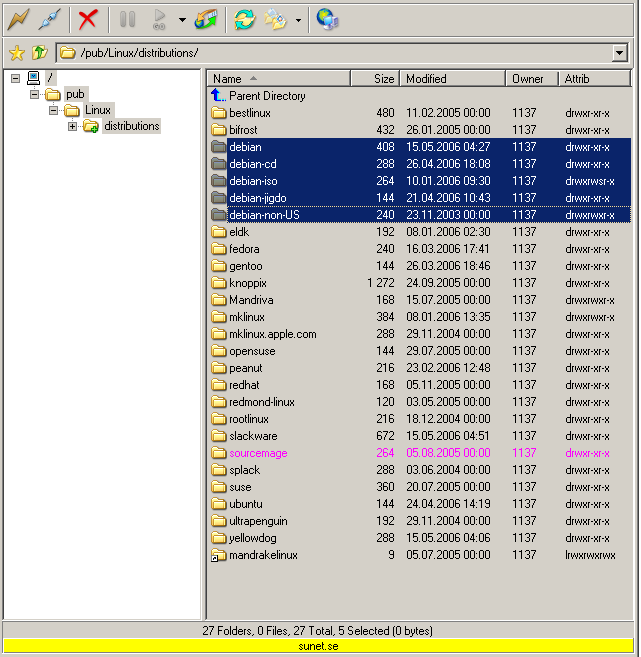Collapse the pub tree node

[x=34, y=94]
